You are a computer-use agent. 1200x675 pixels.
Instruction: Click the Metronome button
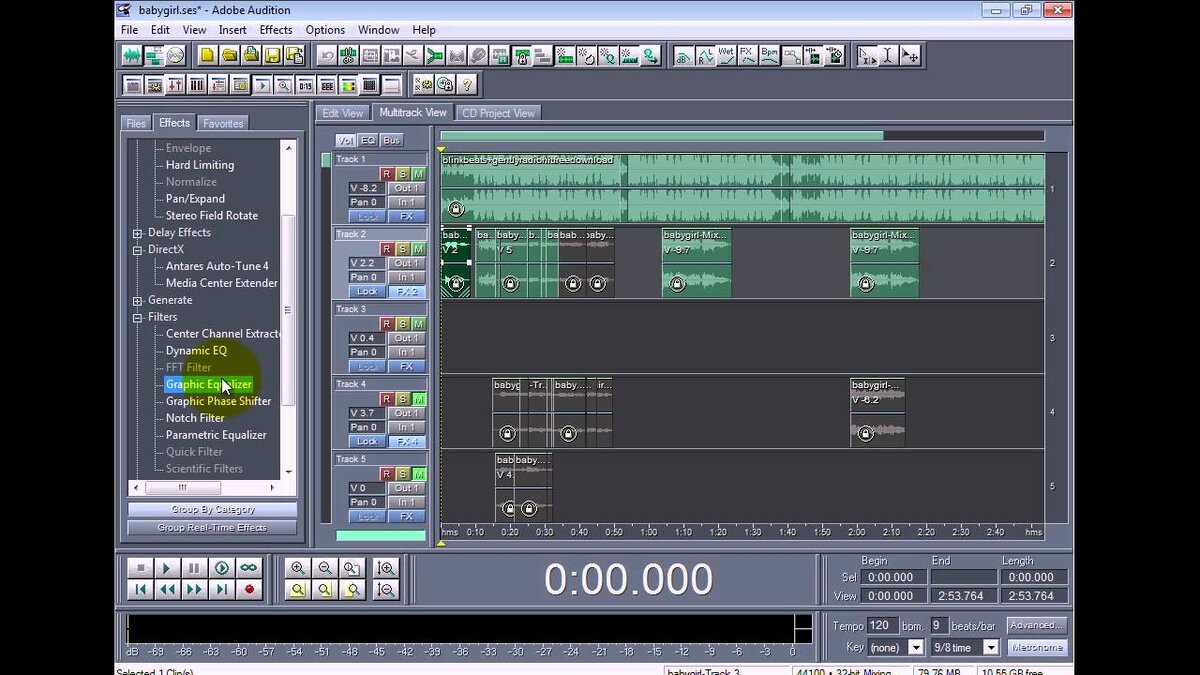point(1037,647)
